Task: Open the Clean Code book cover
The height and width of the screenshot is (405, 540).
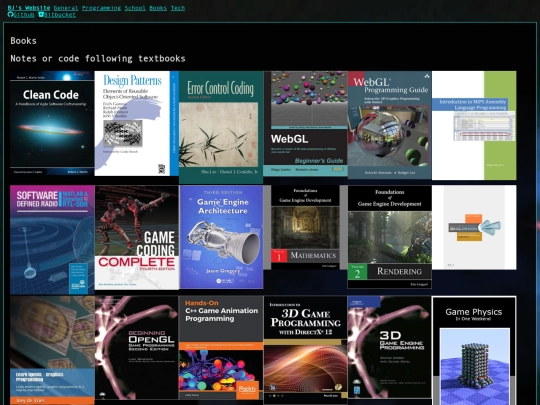Action: tap(52, 123)
